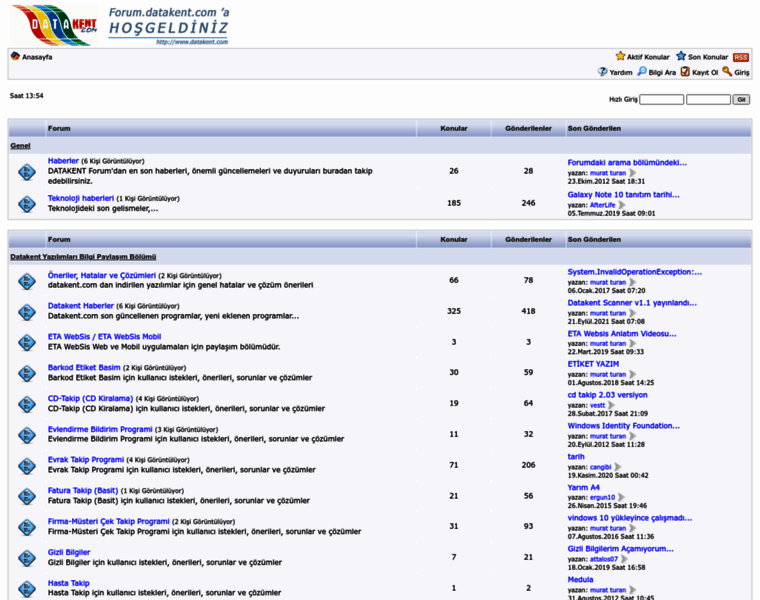Go to last post arrow for Teknoloji haberleri
The image size is (760, 600).
[622, 205]
